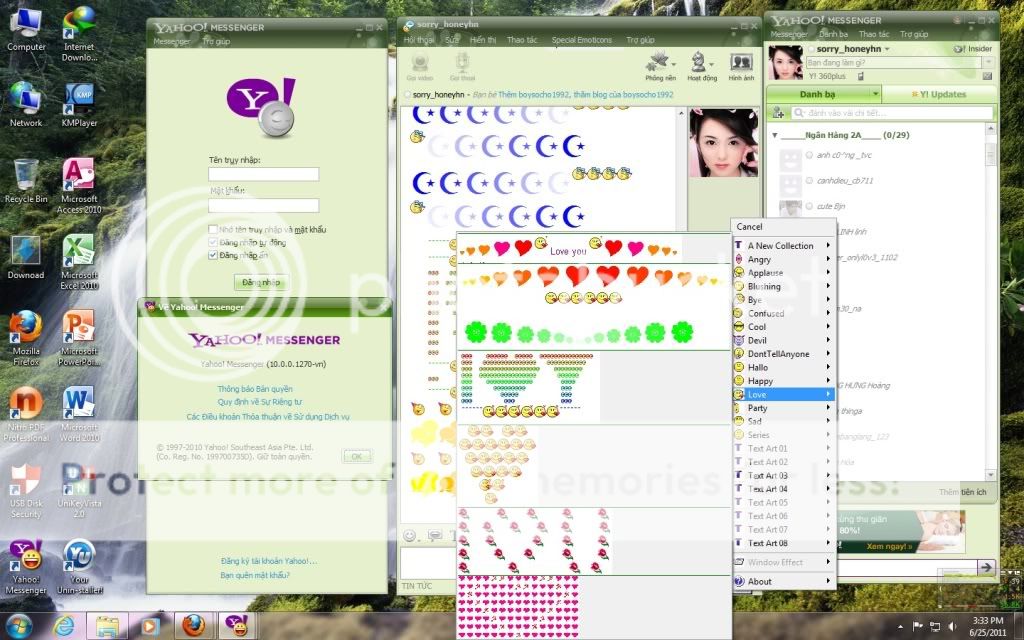Launch Internet Explorer from the taskbar

point(64,626)
